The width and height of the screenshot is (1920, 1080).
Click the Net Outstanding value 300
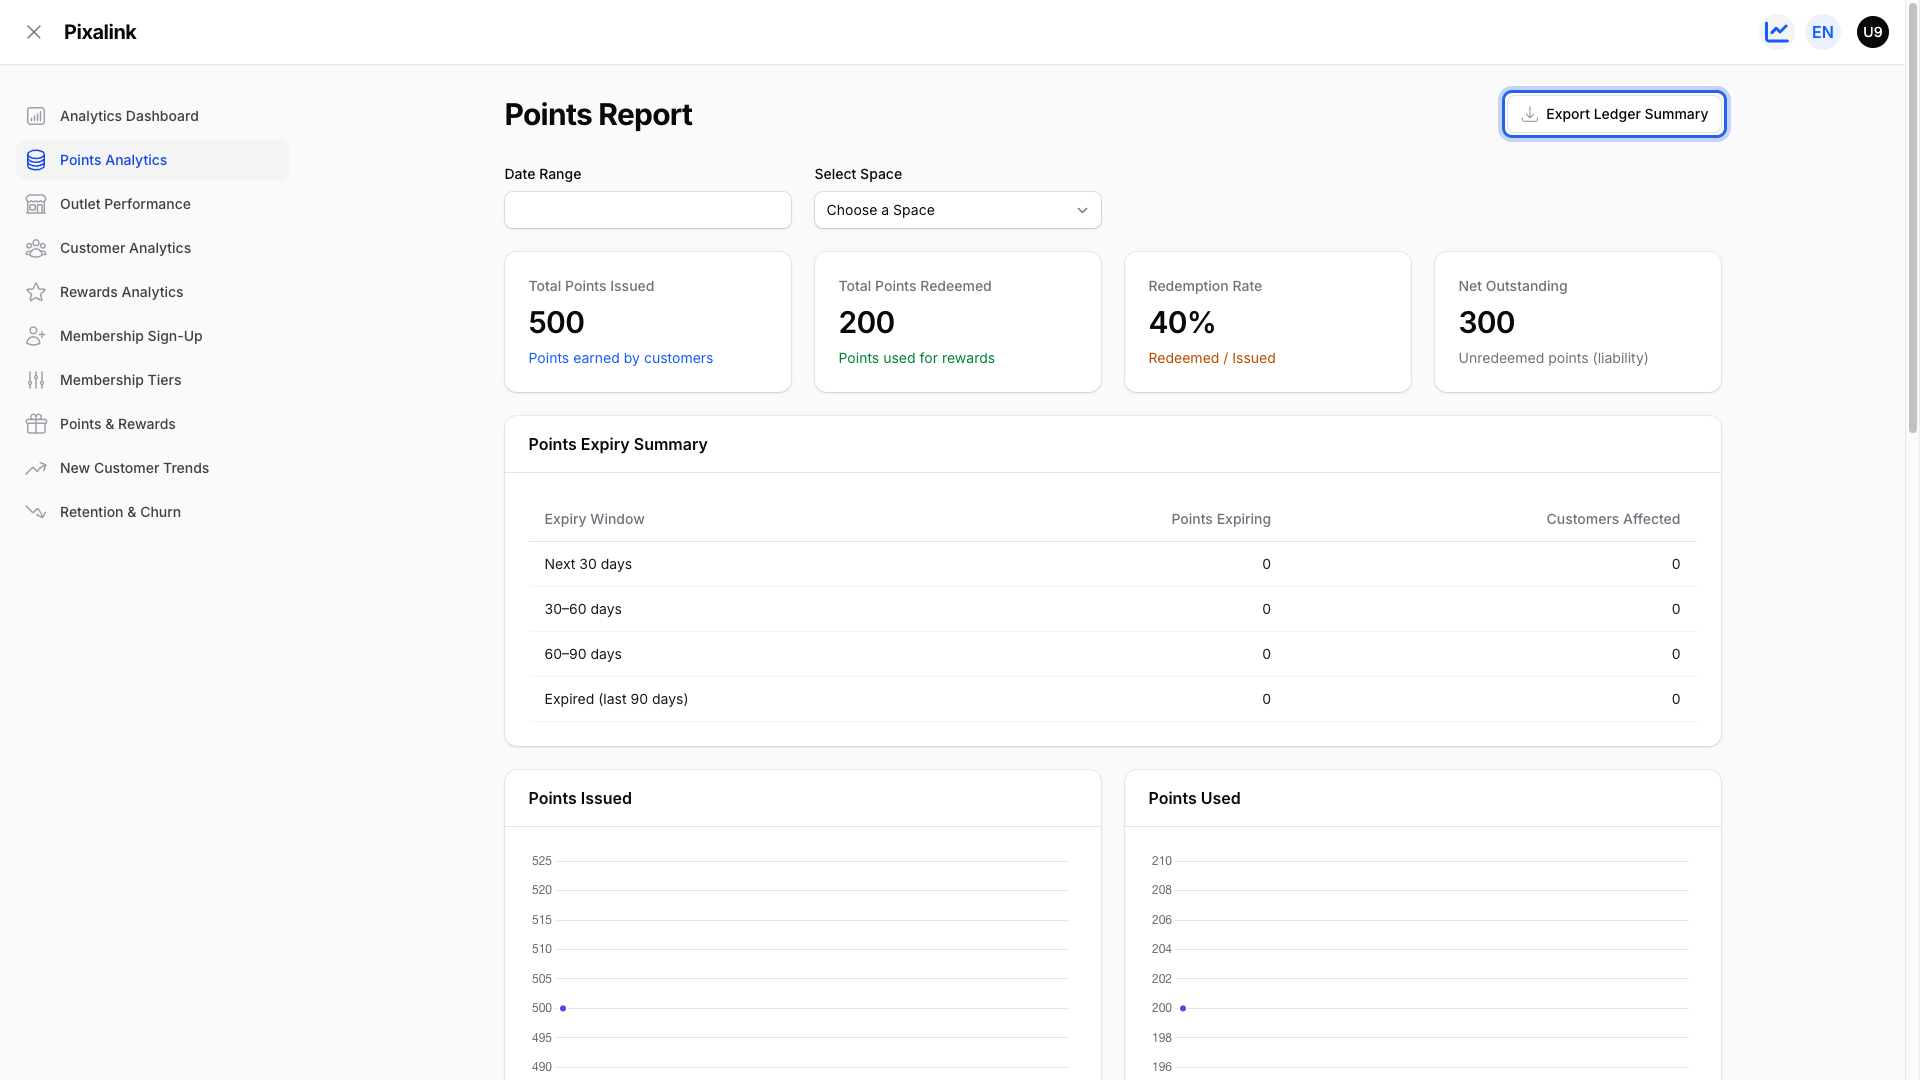[1487, 322]
